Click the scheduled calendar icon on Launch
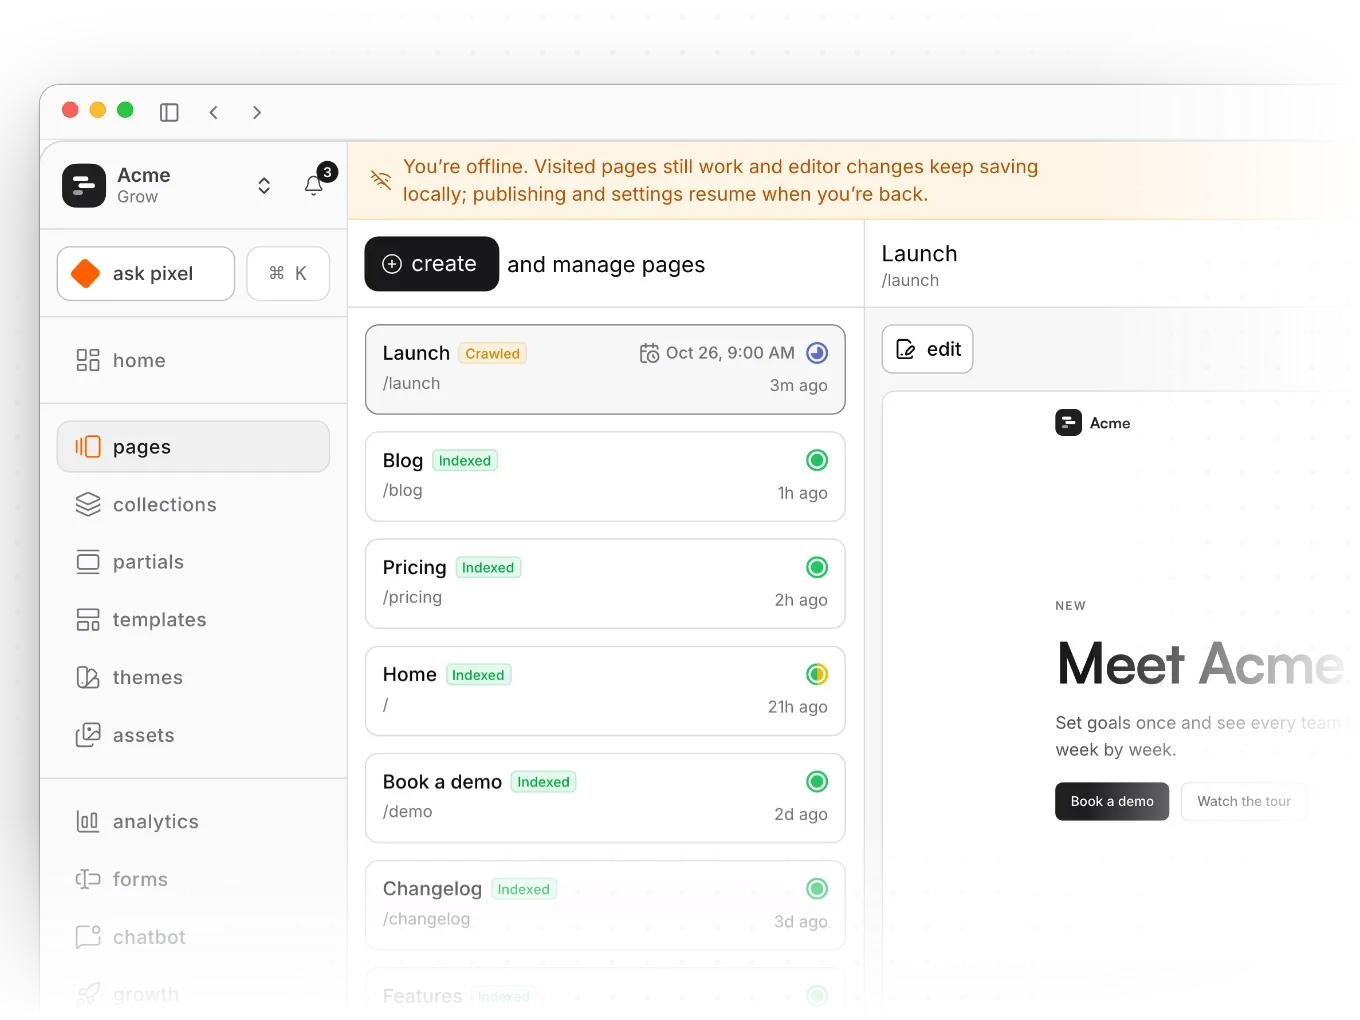Screen dimensions: 1360x1020 point(649,353)
